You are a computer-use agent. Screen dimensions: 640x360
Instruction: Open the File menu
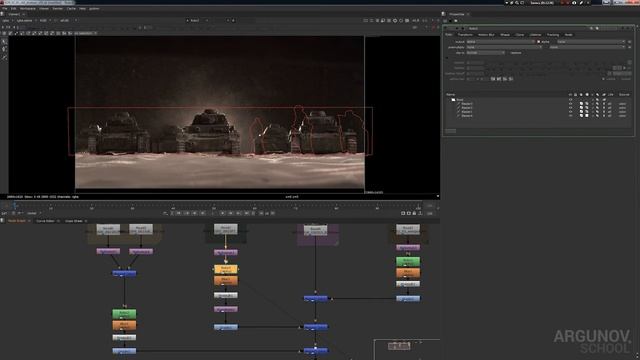coord(4,9)
